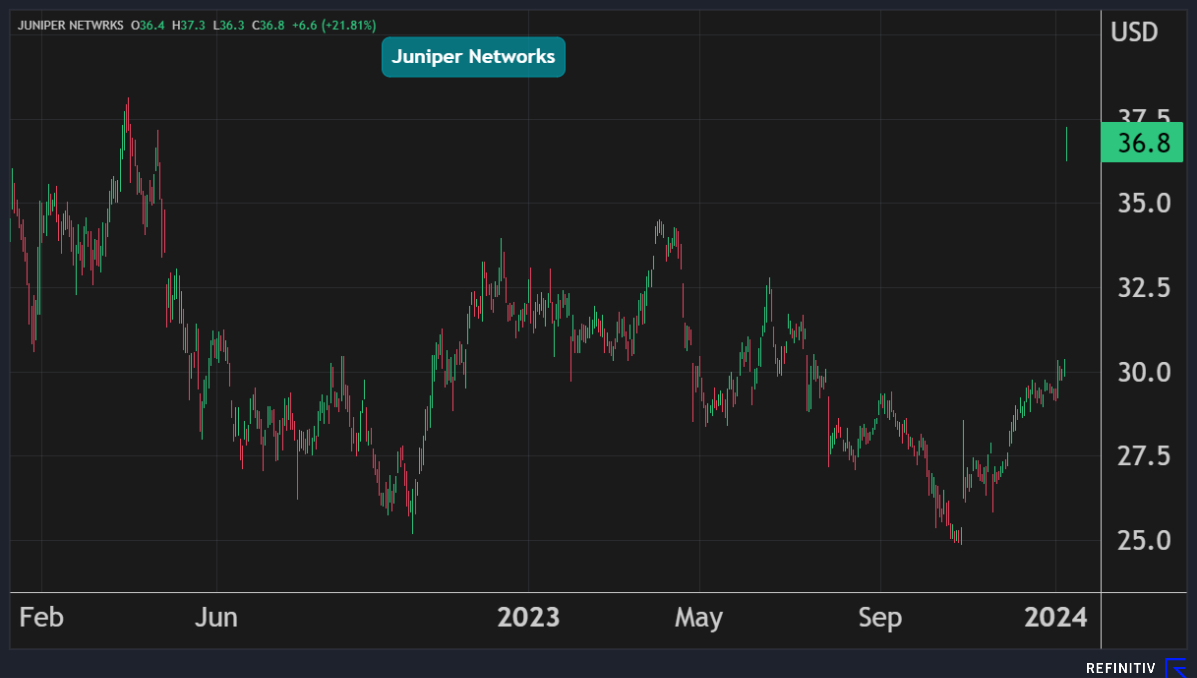Select the teal Juniper Networks label
This screenshot has width=1197, height=678.
click(x=473, y=57)
